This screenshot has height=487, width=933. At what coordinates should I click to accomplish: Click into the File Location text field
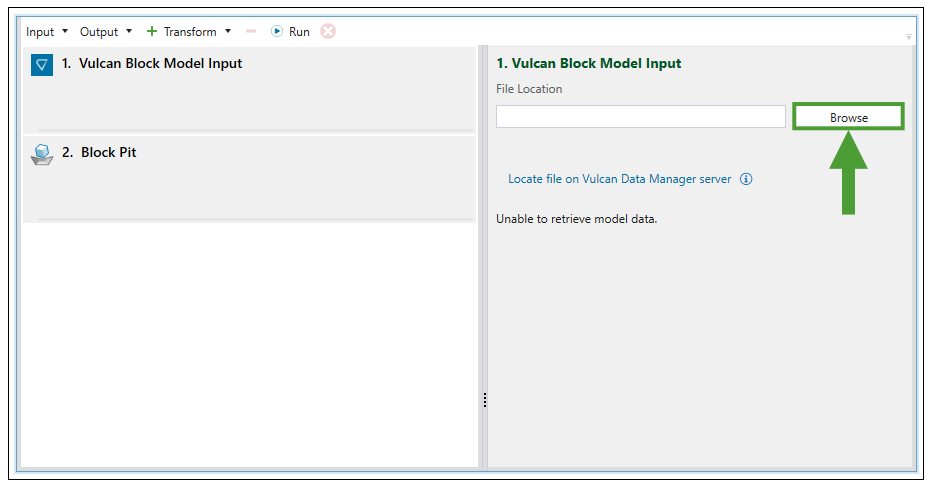(640, 117)
